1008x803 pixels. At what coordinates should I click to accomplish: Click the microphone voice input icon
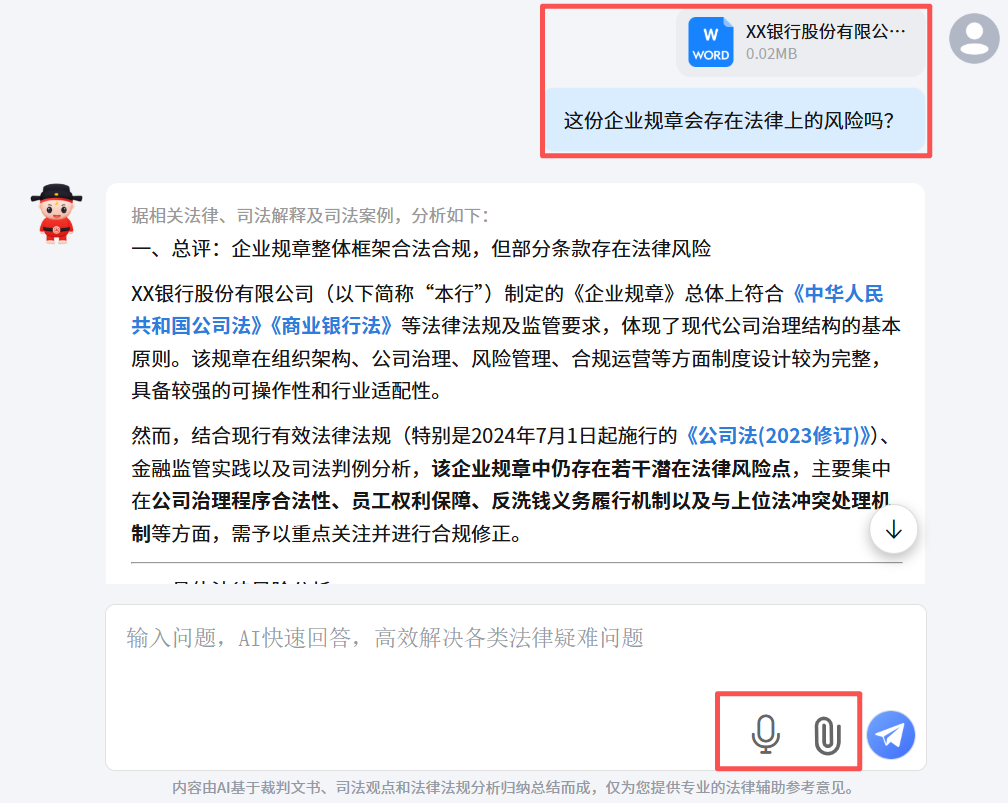pyautogui.click(x=766, y=734)
